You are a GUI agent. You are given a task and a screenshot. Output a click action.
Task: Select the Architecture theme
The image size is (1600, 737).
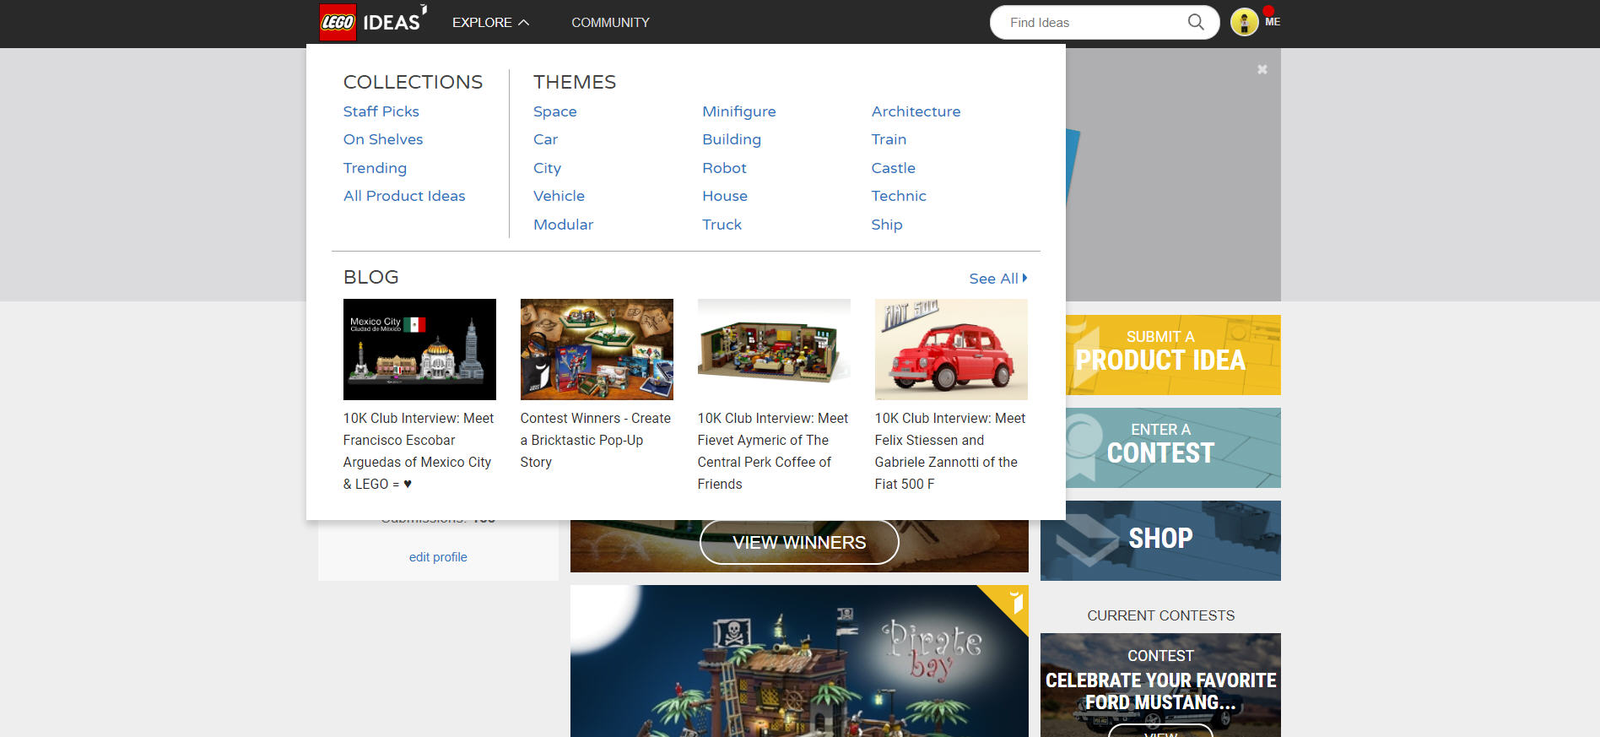pos(915,111)
